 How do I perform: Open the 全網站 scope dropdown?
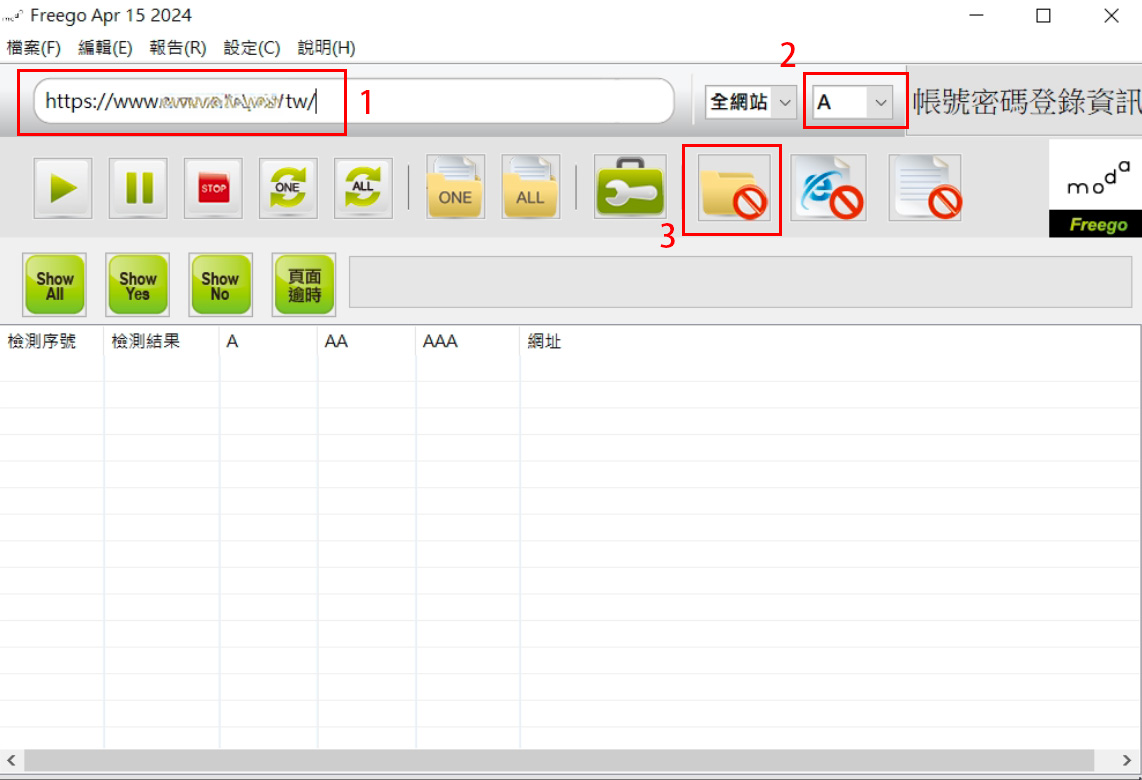click(x=750, y=102)
